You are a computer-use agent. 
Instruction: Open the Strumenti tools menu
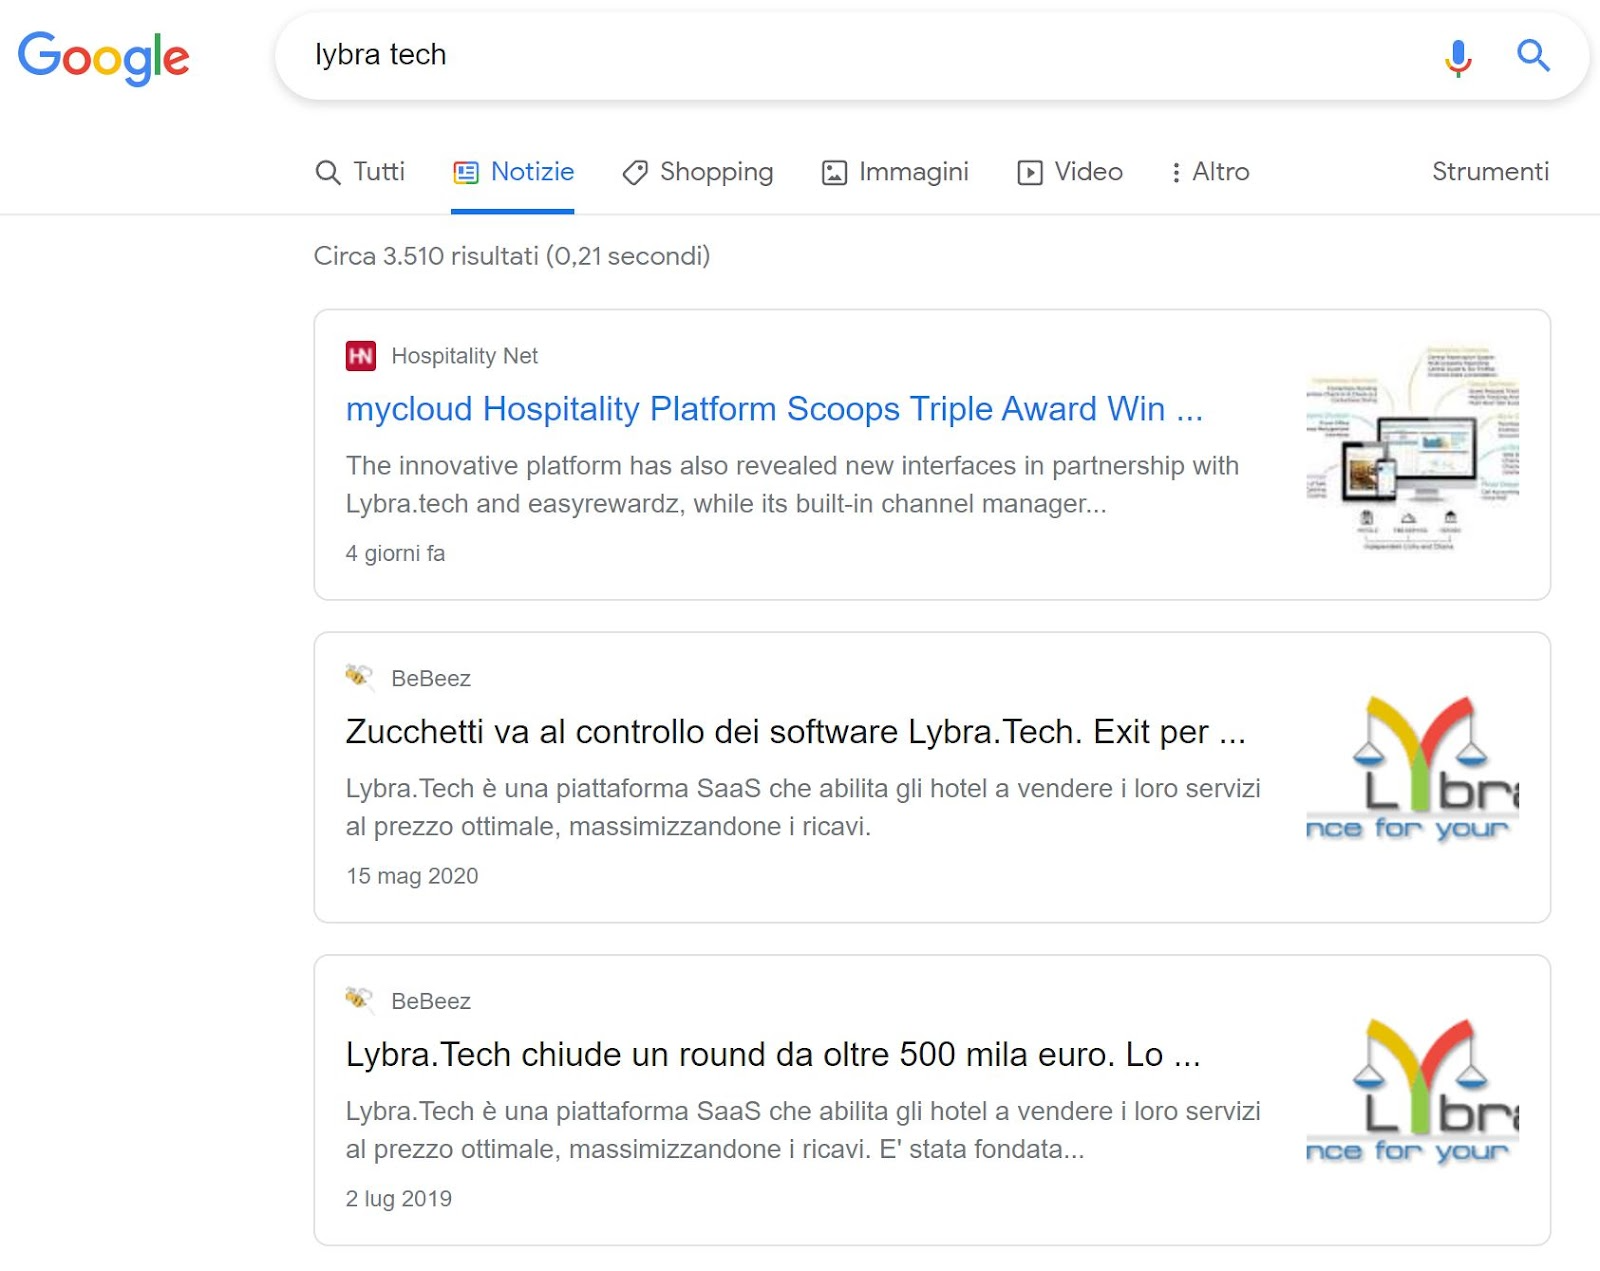(x=1490, y=172)
